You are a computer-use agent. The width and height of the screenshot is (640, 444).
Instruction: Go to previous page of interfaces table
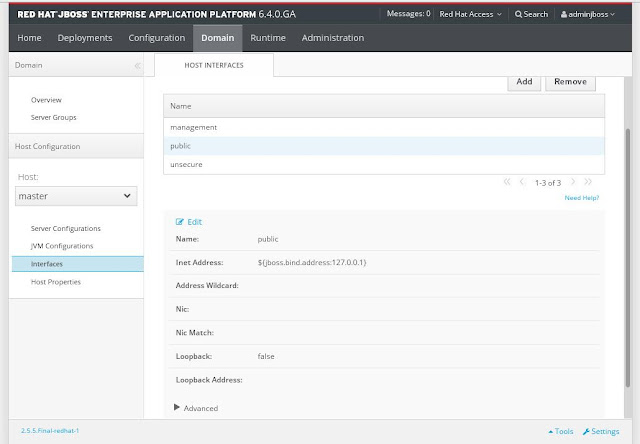[x=522, y=182]
